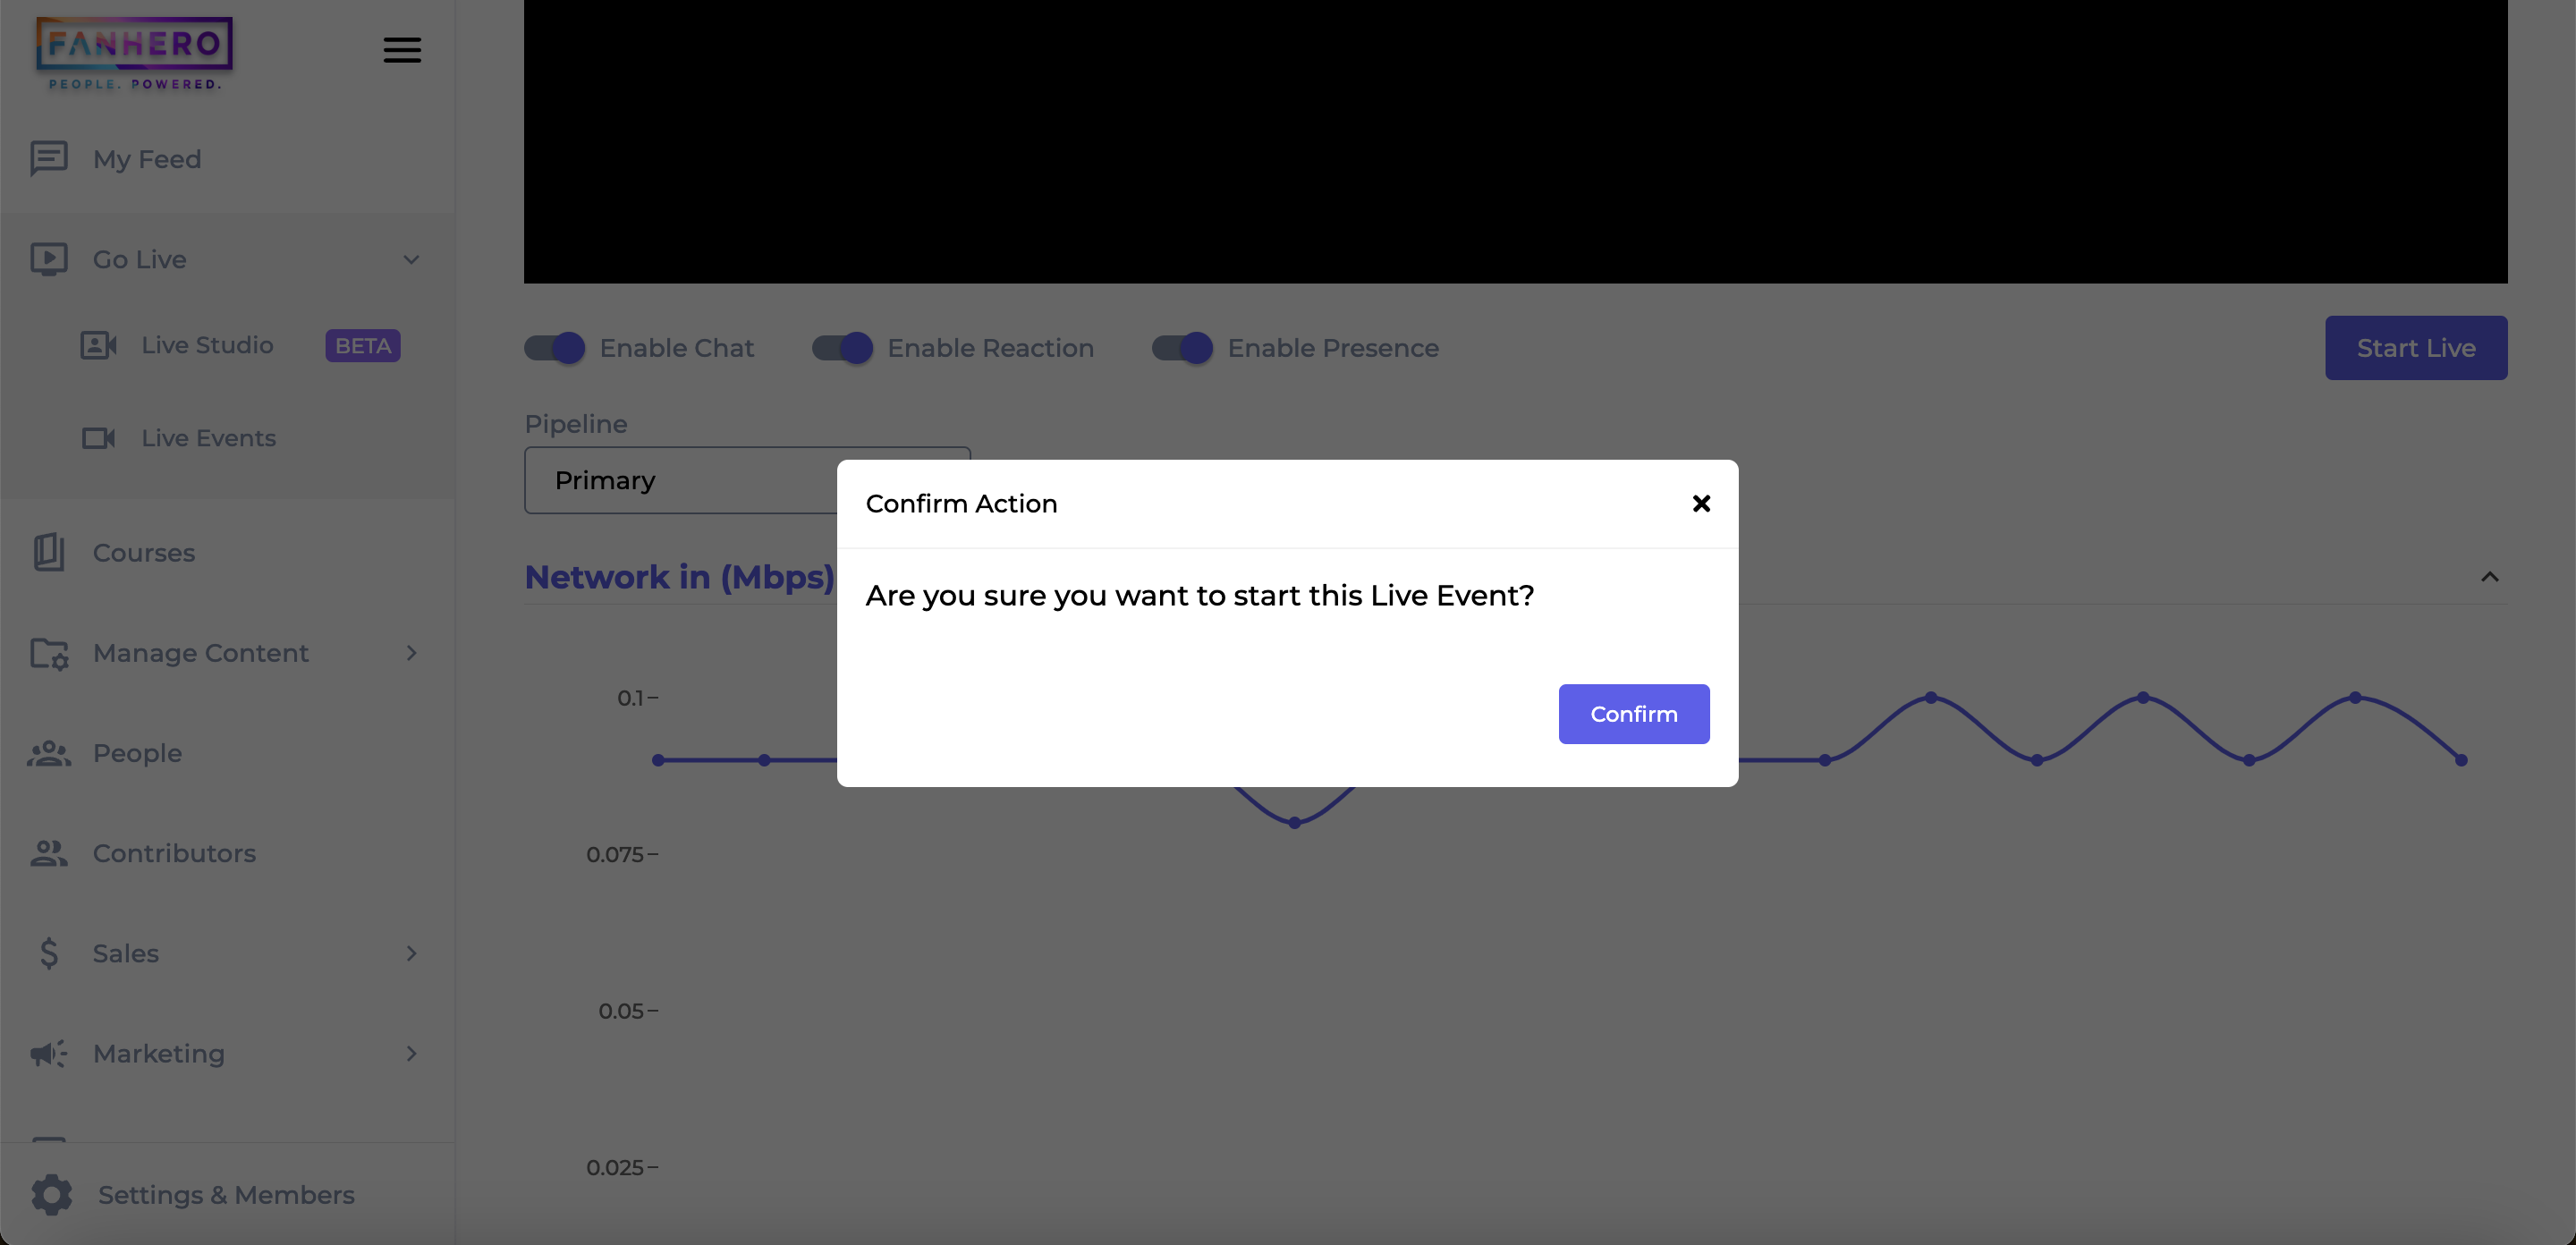Click the Confirm button in dialog
The height and width of the screenshot is (1245, 2576).
coord(1635,713)
